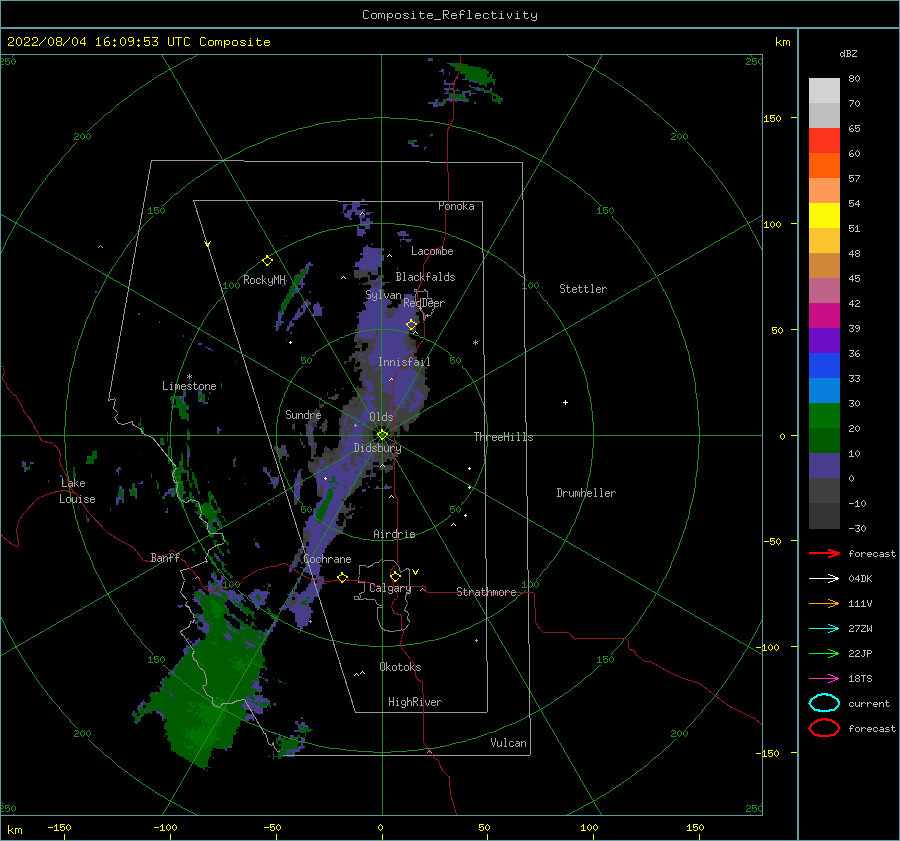Click the yellow diamond marker above RockyMH
Viewport: 900px width, 841px height.
coord(267,261)
